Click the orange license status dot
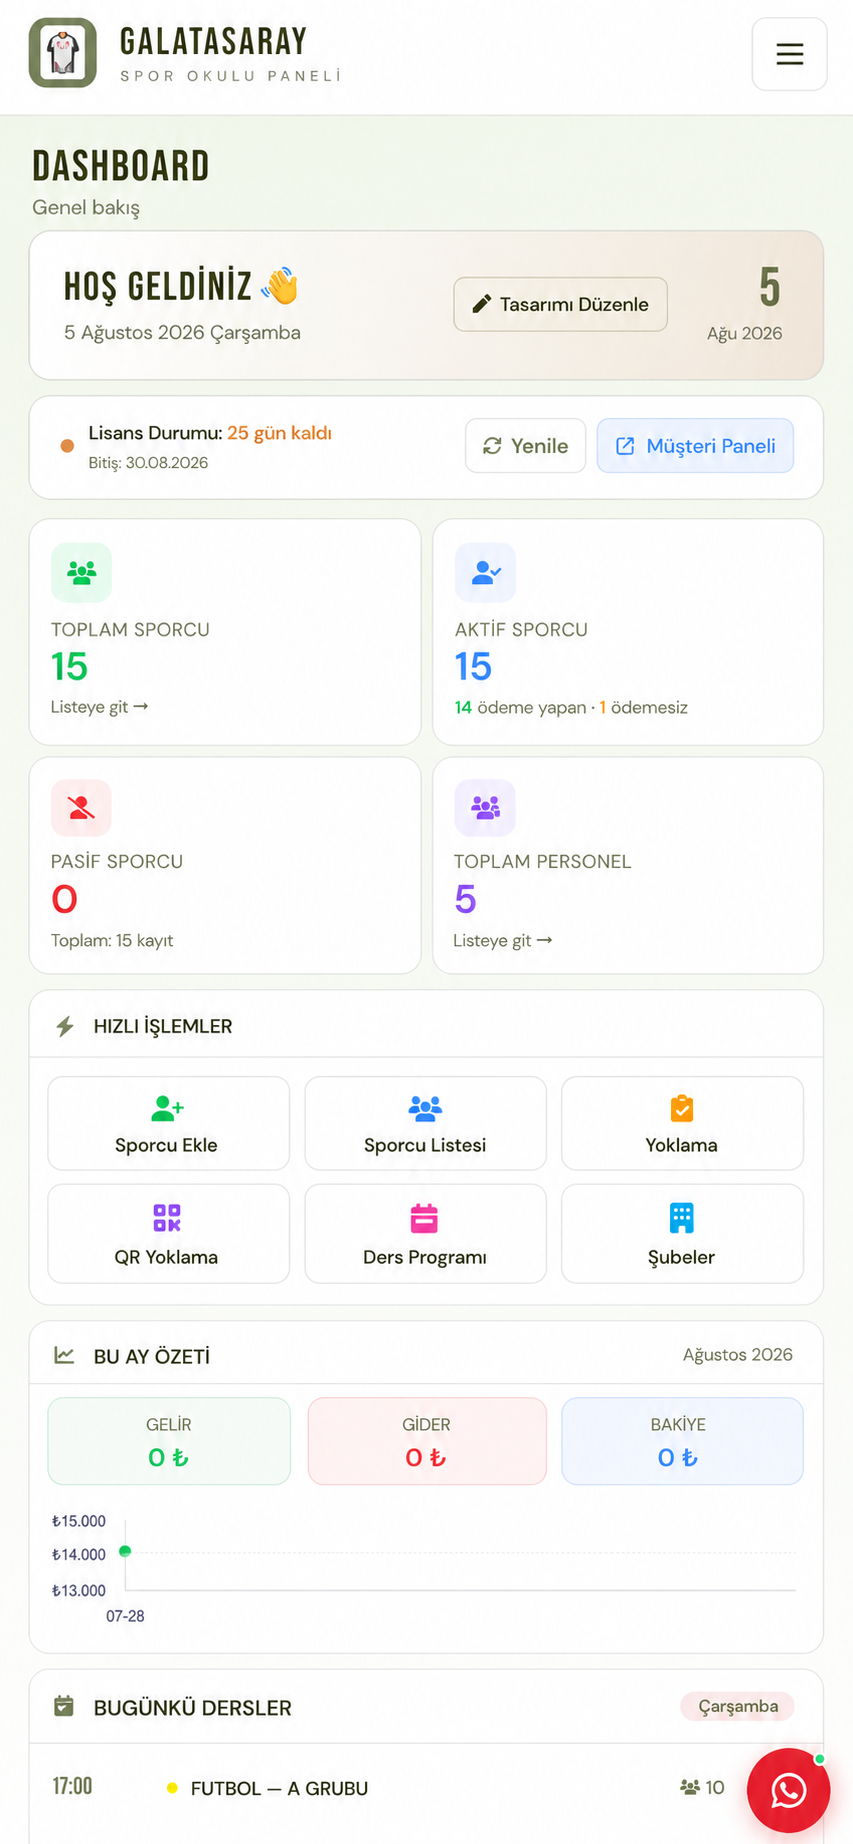 click(x=67, y=446)
